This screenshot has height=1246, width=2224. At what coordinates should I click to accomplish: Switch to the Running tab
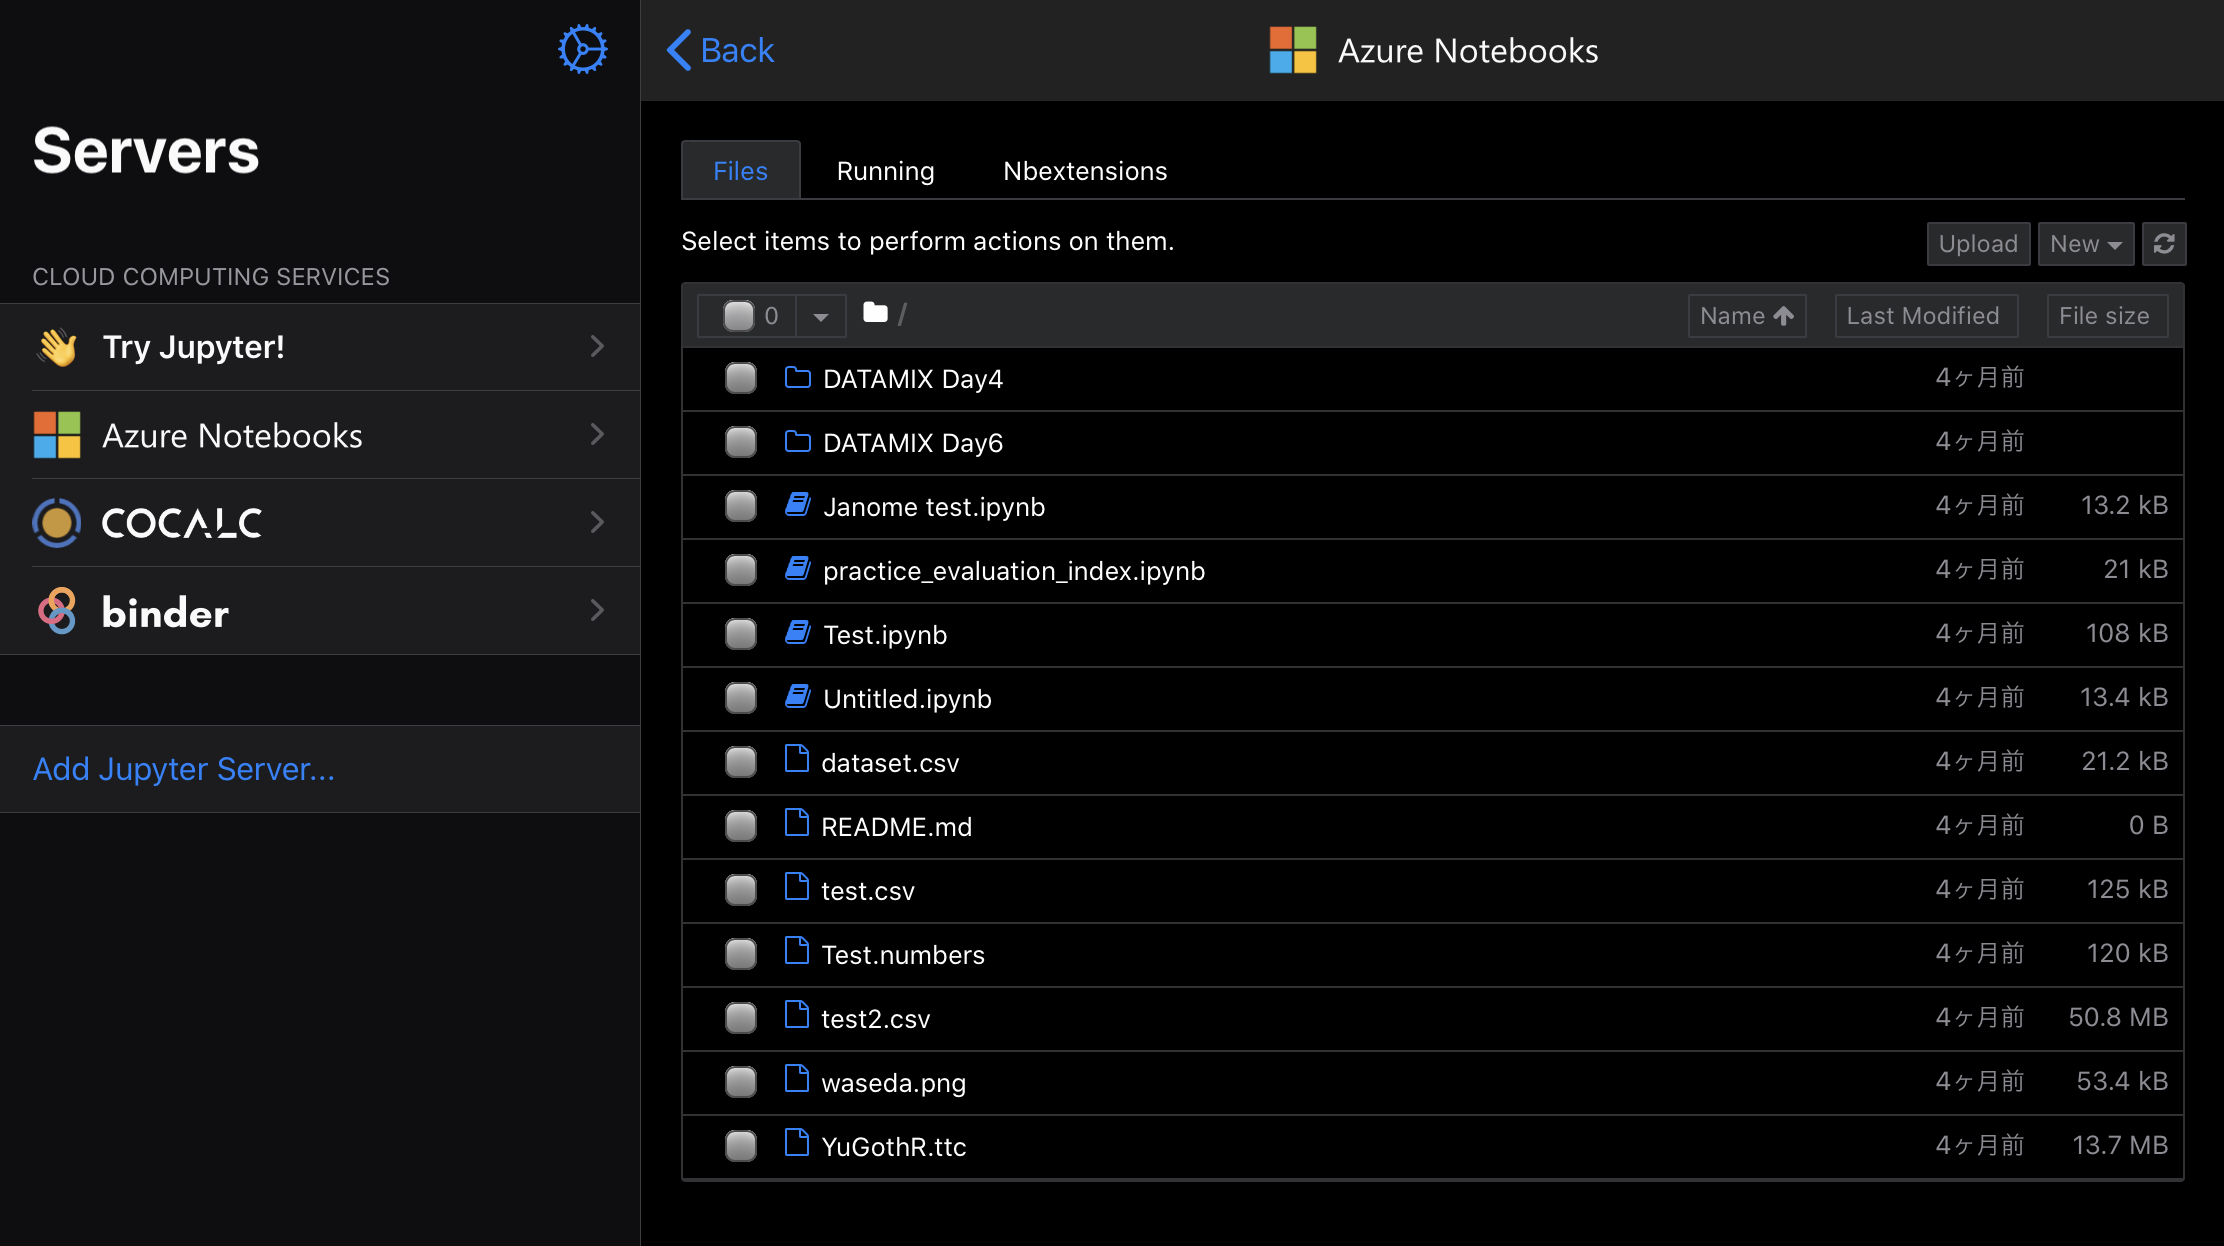(885, 171)
